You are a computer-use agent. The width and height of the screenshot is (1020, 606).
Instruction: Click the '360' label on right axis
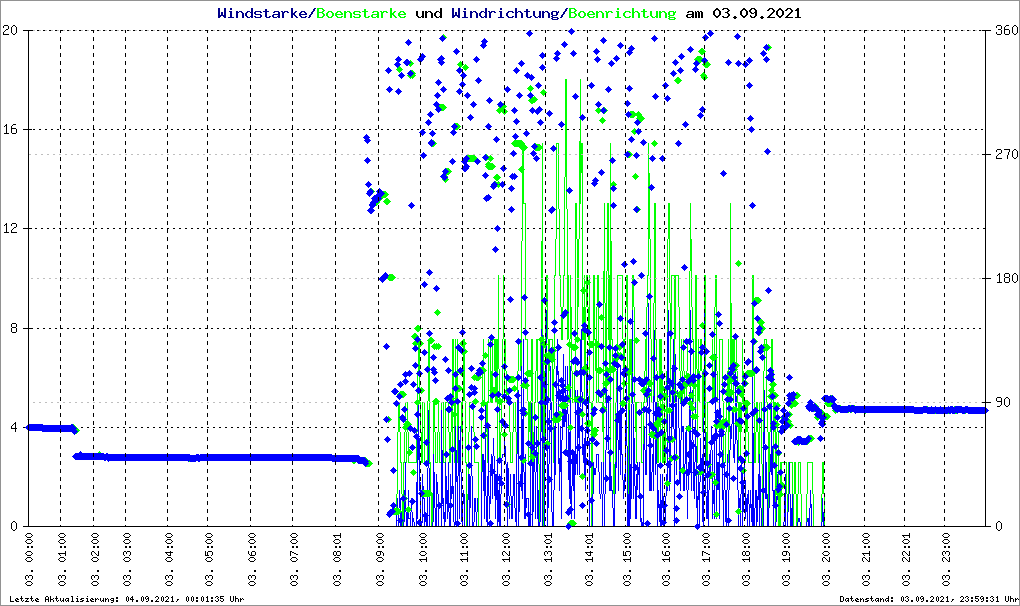(x=1005, y=31)
